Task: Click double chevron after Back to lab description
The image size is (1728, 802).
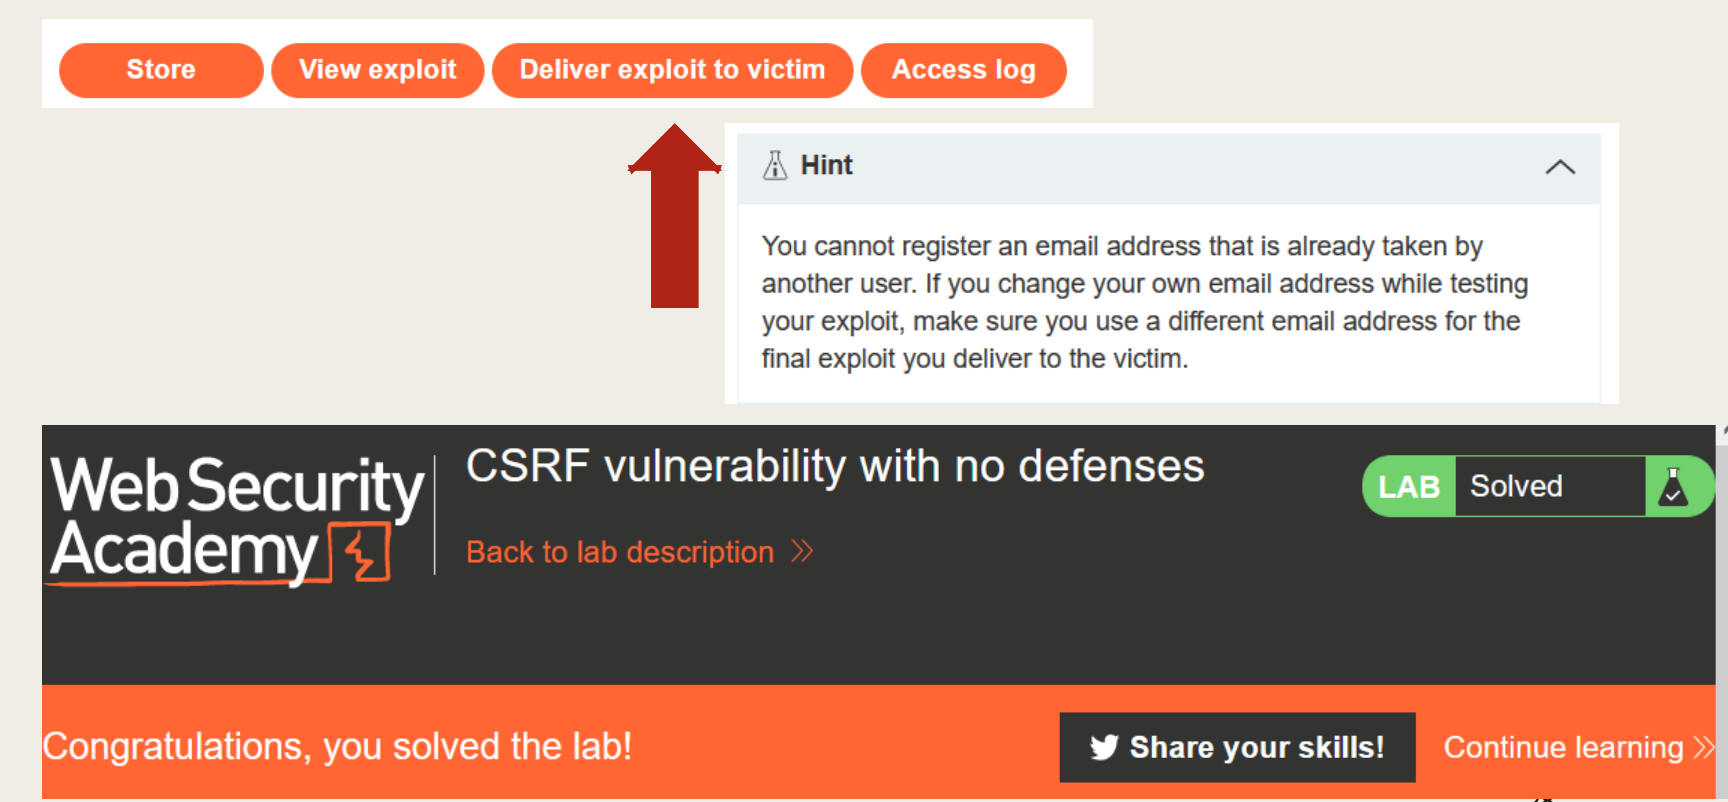Action: [802, 551]
